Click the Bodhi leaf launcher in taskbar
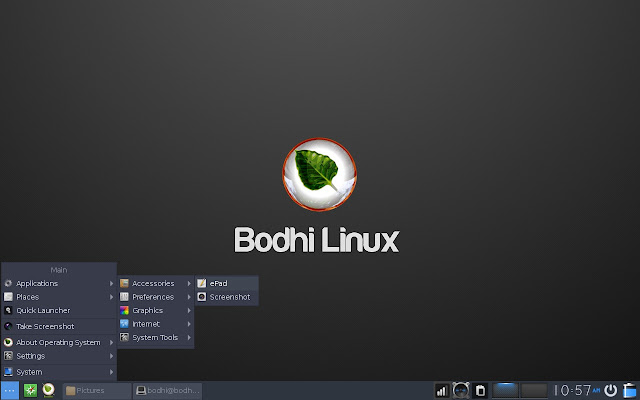The width and height of the screenshot is (640, 400). coord(49,390)
